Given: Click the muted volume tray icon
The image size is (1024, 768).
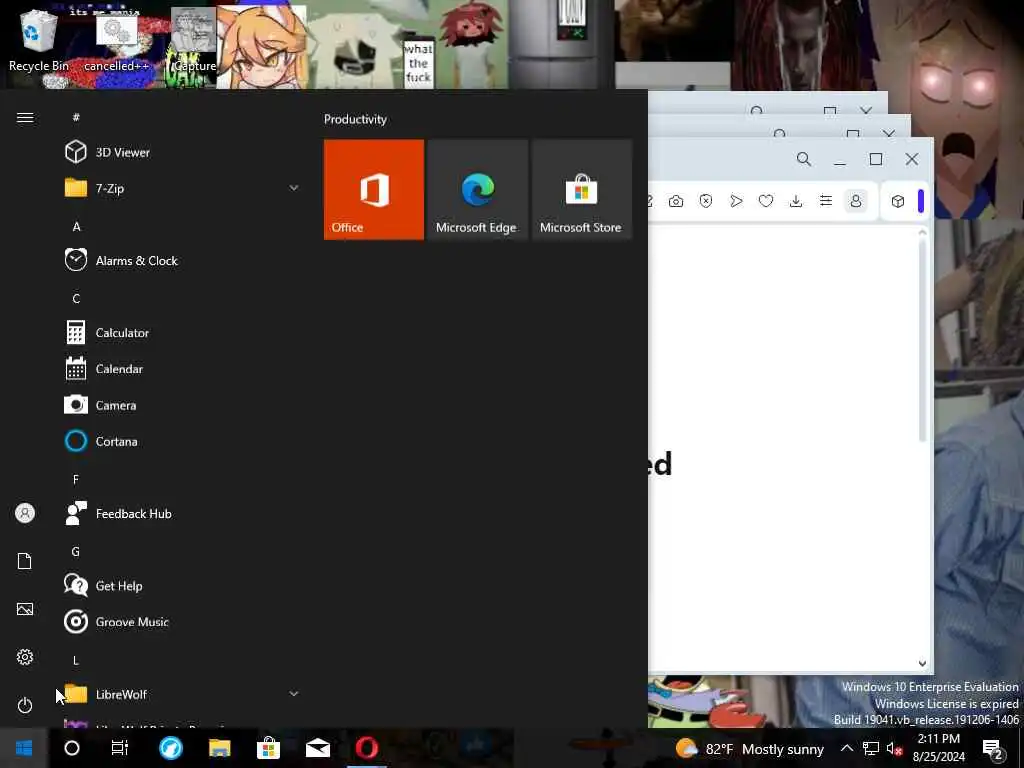Looking at the screenshot, I should 895,749.
